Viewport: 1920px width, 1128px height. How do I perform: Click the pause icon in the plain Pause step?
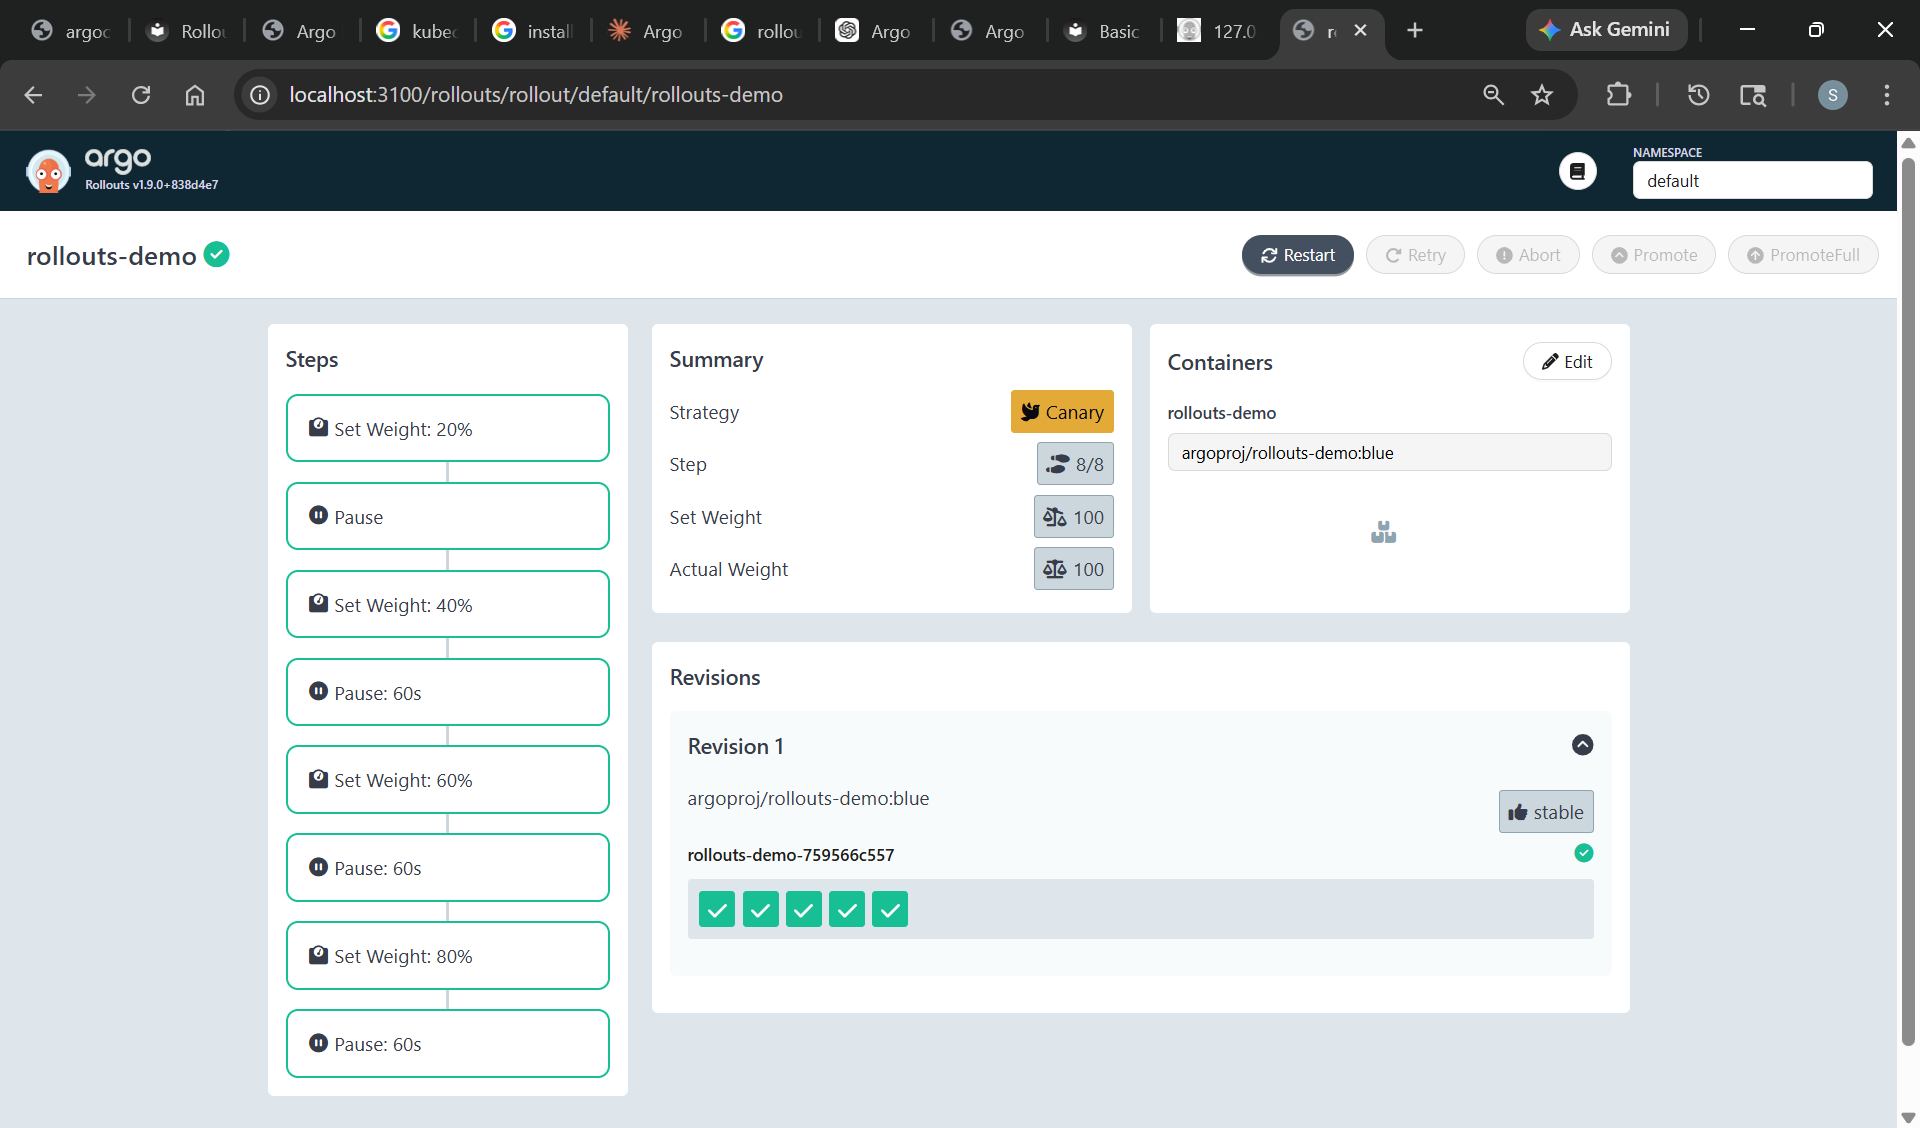[318, 515]
